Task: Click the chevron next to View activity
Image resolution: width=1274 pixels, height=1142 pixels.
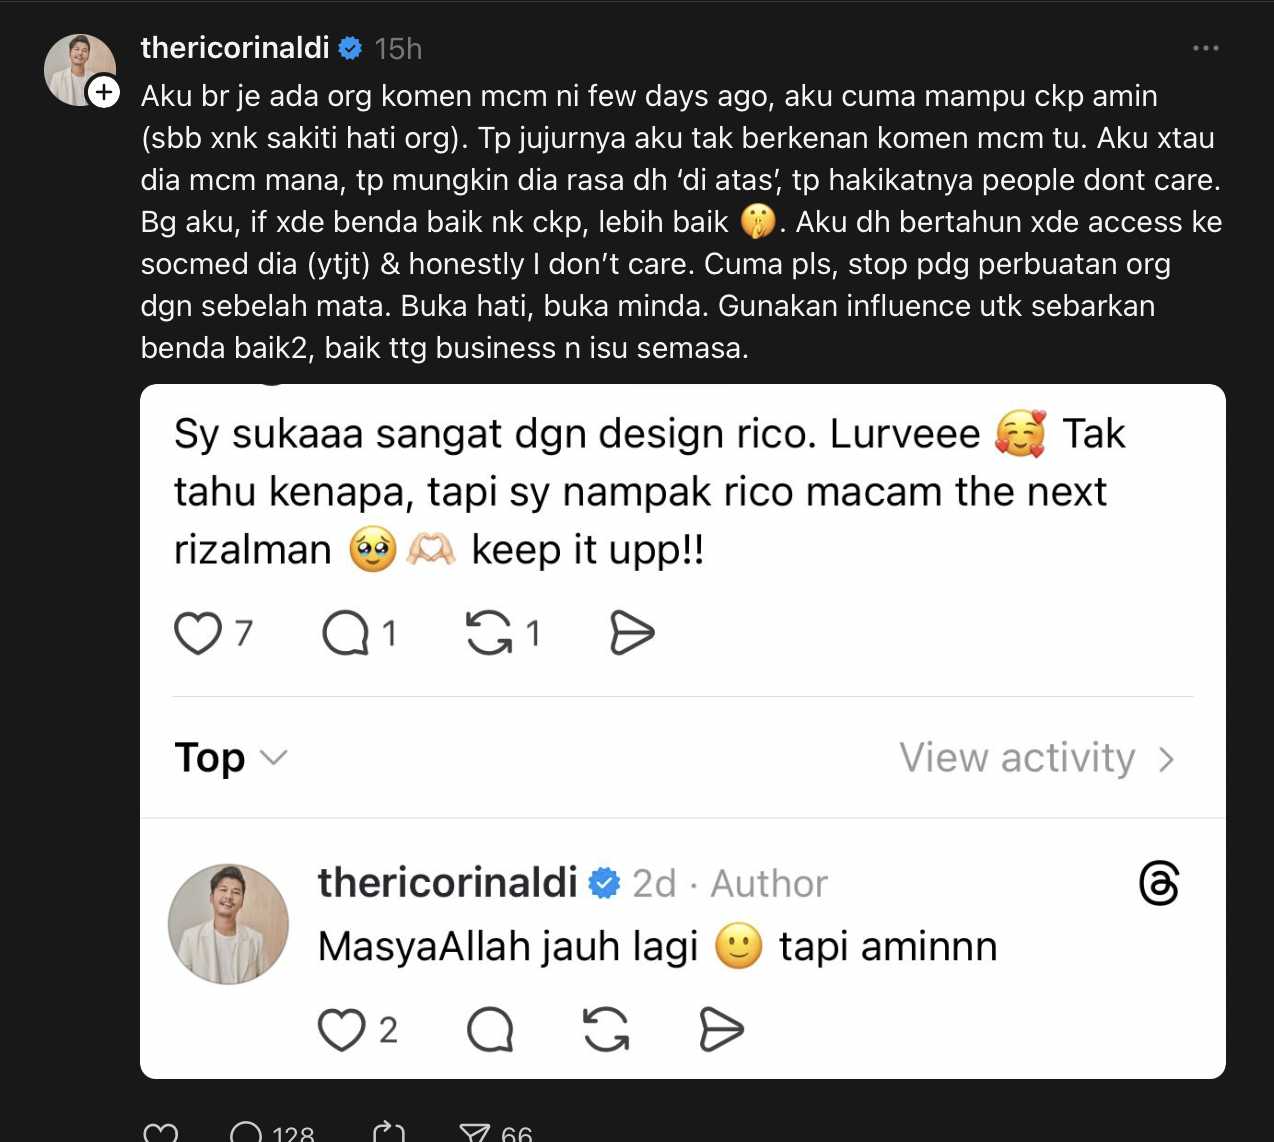Action: (x=1166, y=760)
